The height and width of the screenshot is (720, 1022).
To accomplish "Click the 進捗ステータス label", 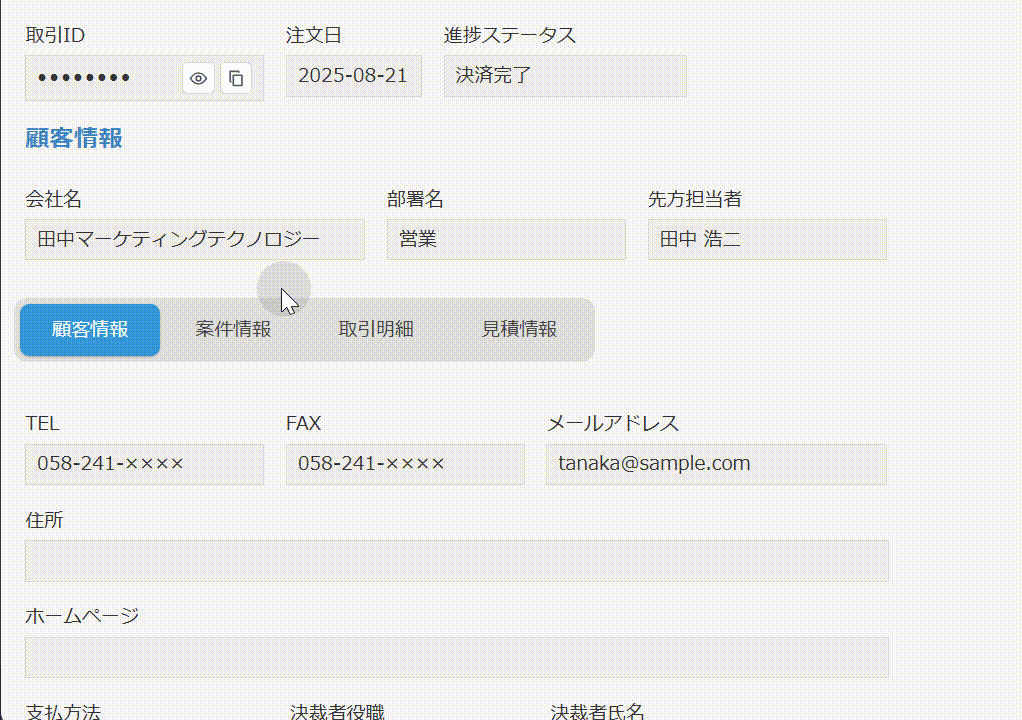I will pyautogui.click(x=510, y=35).
